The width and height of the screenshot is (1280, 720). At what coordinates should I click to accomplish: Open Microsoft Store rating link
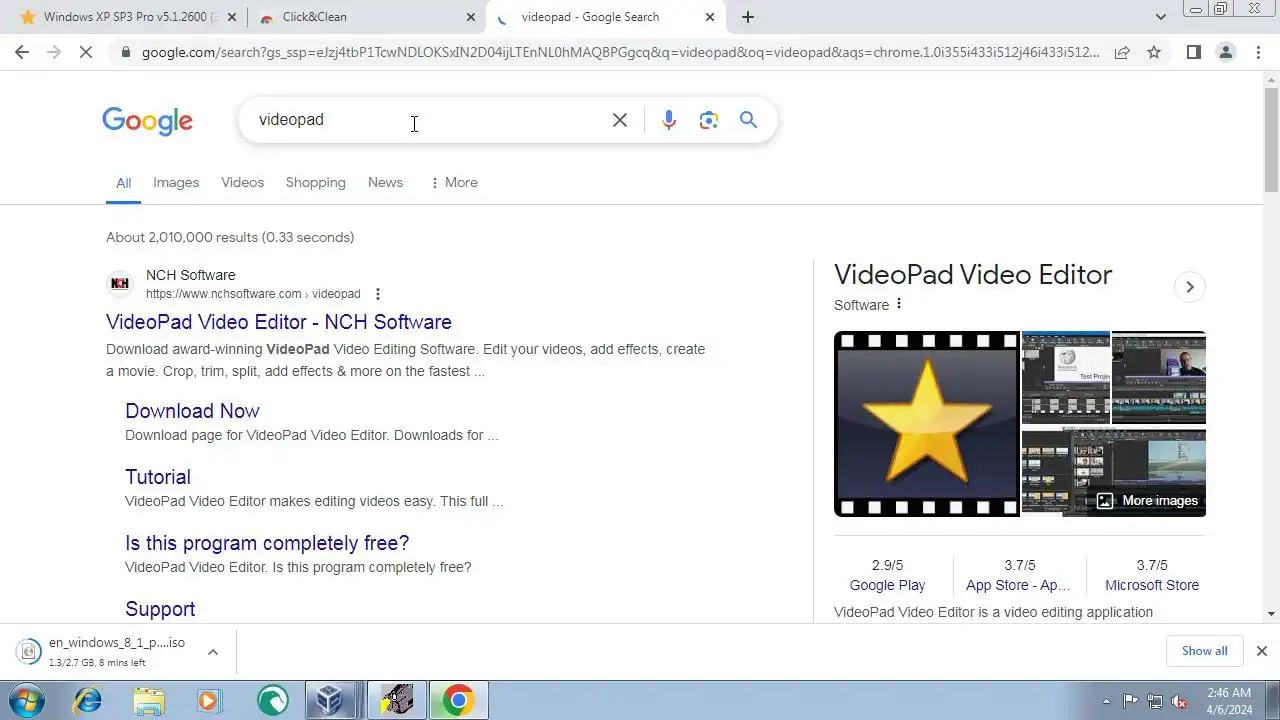(1152, 585)
